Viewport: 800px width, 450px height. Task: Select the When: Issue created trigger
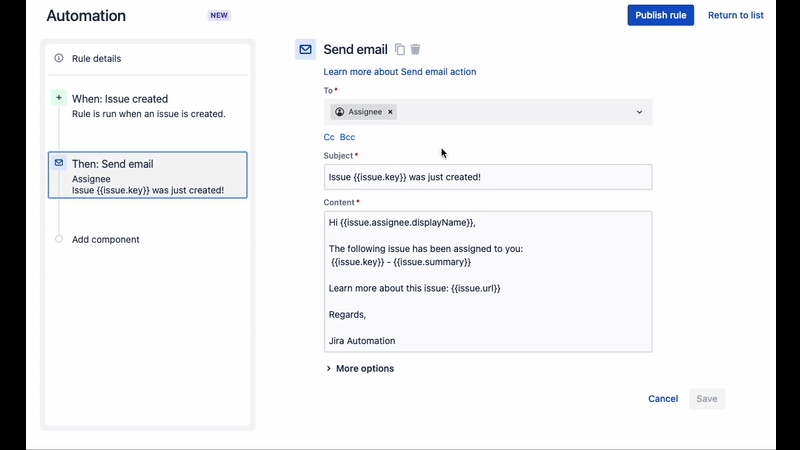120,99
